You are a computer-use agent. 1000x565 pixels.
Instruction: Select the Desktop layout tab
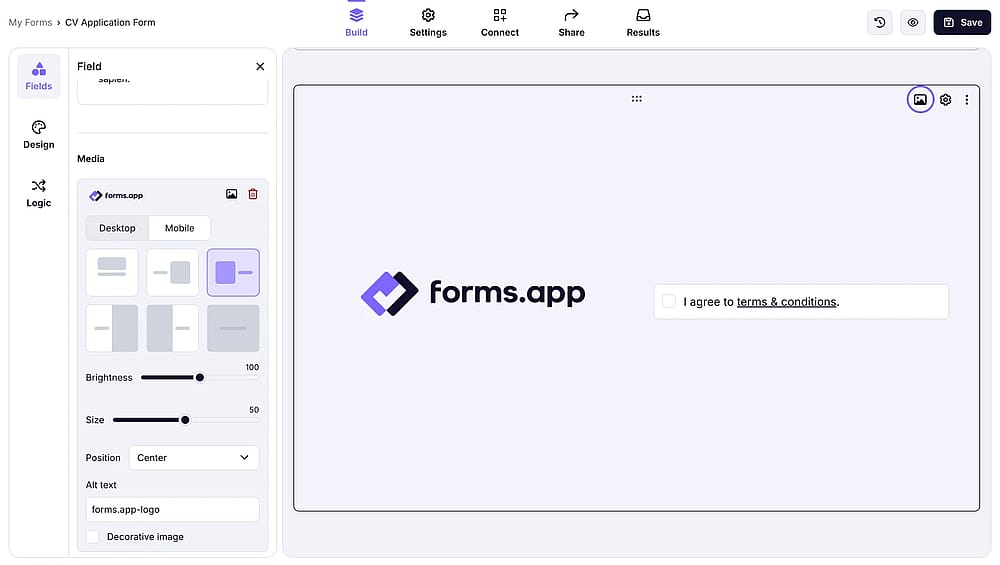[117, 228]
